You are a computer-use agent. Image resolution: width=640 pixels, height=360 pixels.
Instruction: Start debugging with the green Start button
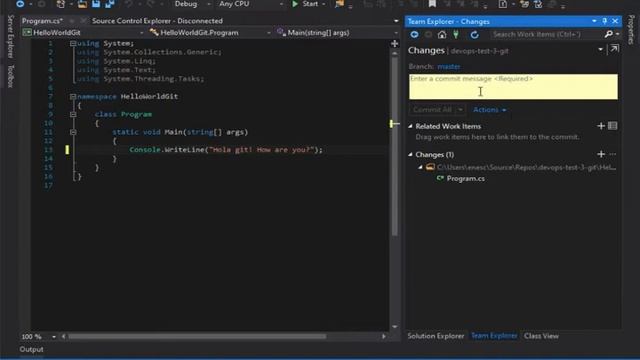click(305, 4)
